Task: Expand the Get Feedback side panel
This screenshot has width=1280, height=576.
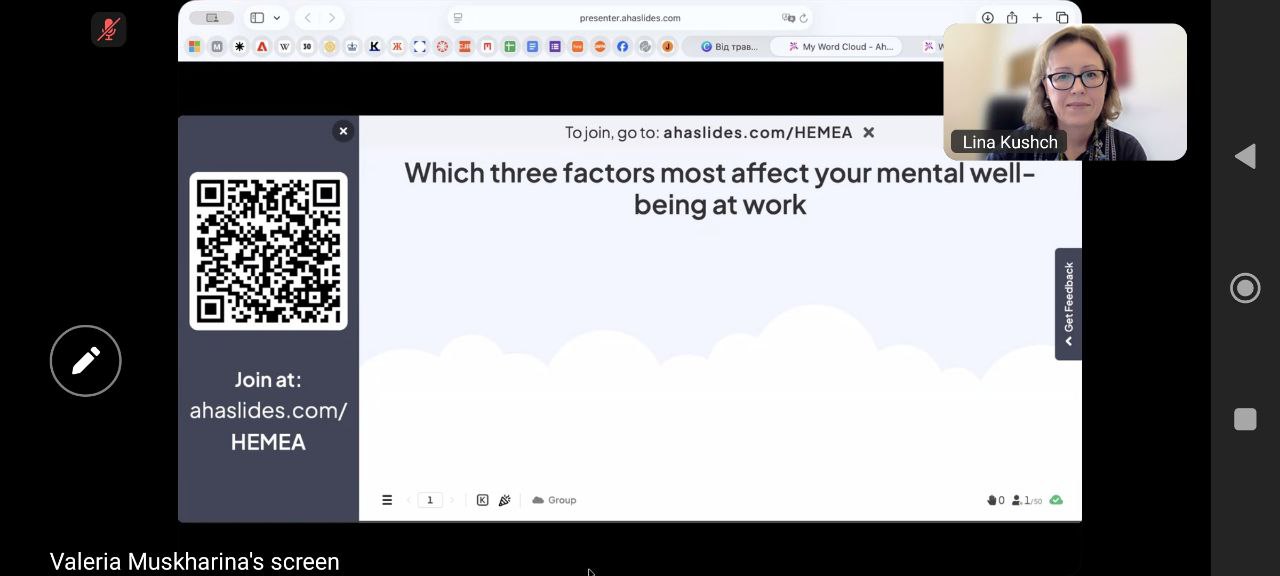Action: [1068, 304]
